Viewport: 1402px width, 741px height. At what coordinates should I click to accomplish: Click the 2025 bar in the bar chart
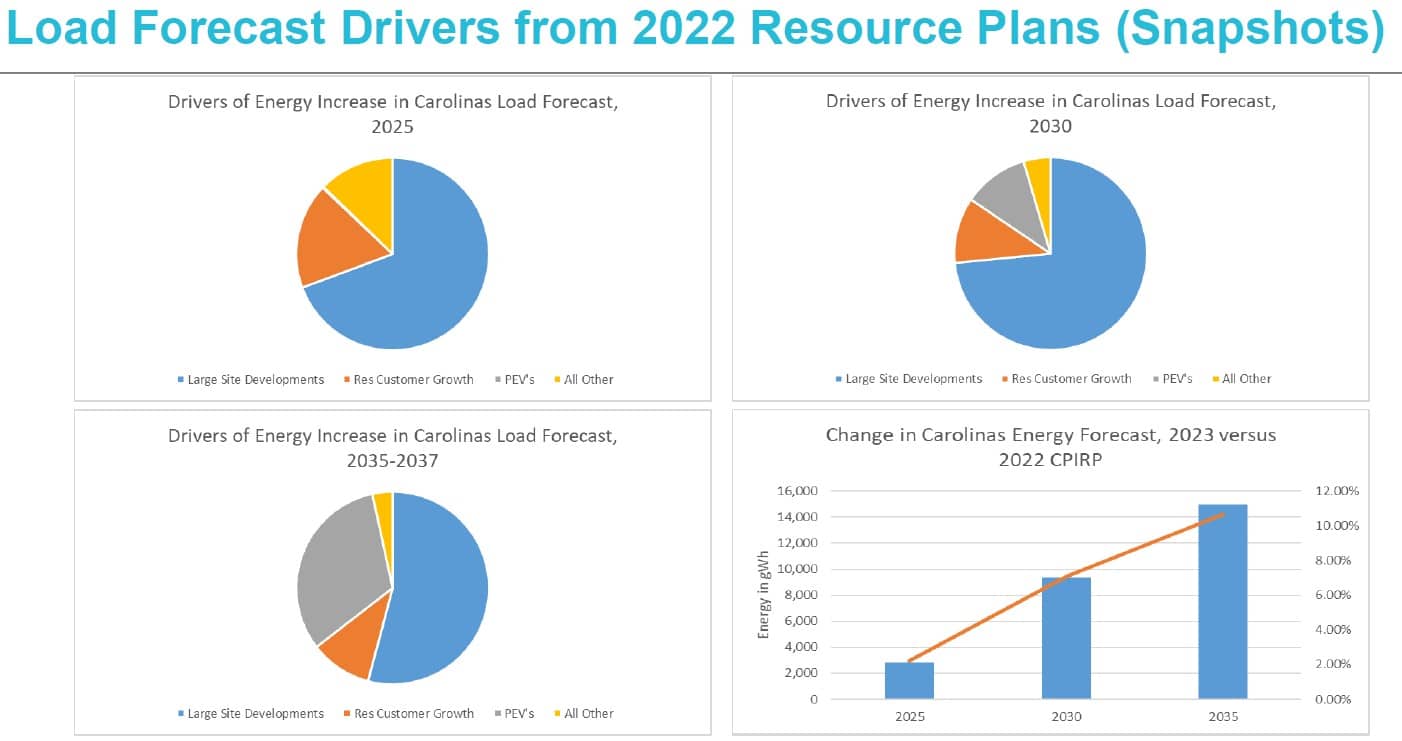pyautogui.click(x=909, y=680)
